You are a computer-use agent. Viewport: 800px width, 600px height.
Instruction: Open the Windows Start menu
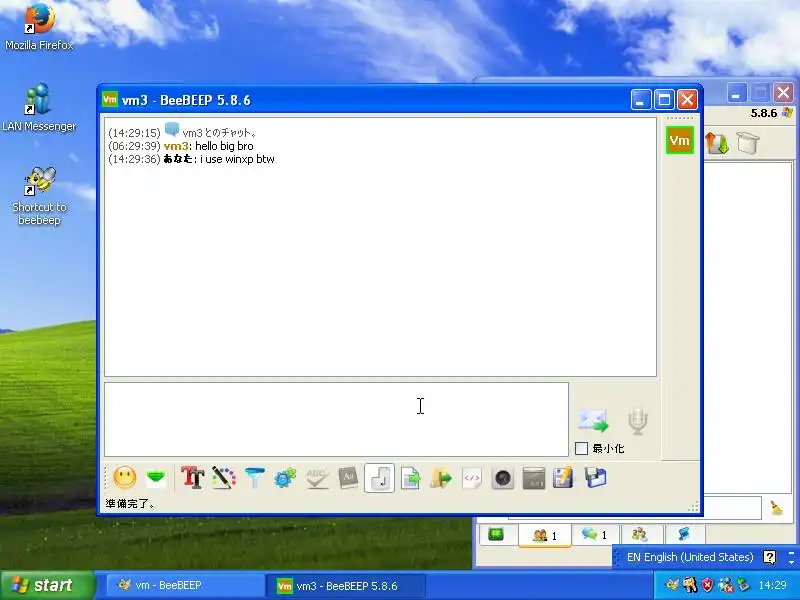click(x=48, y=585)
